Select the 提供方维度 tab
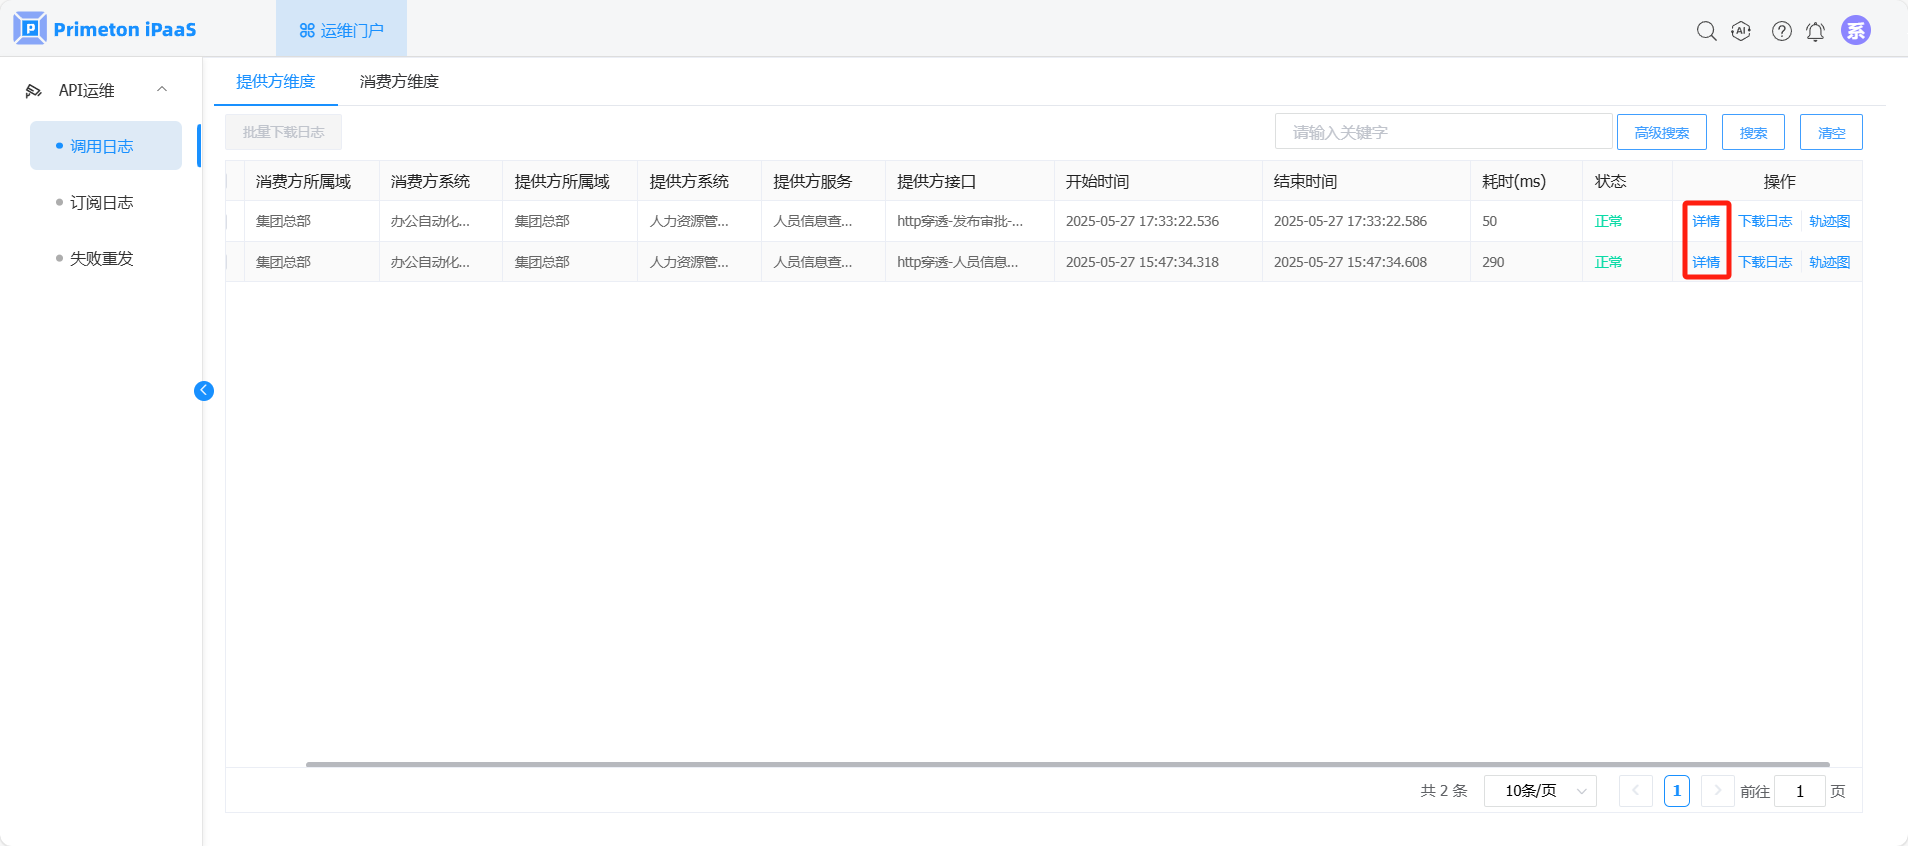1908x846 pixels. (275, 82)
